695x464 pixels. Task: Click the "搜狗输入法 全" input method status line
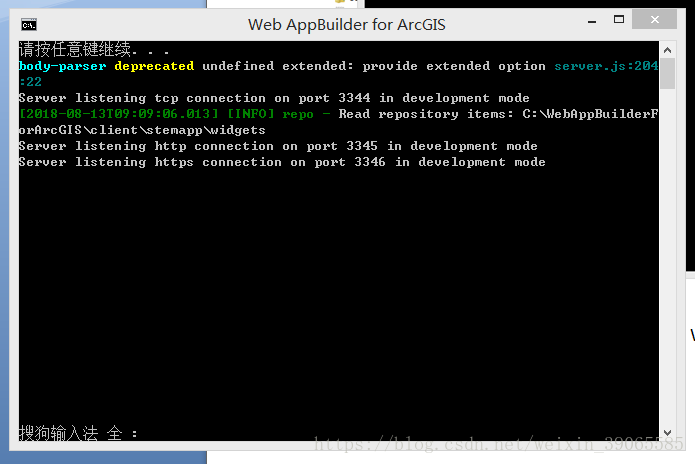click(x=78, y=433)
